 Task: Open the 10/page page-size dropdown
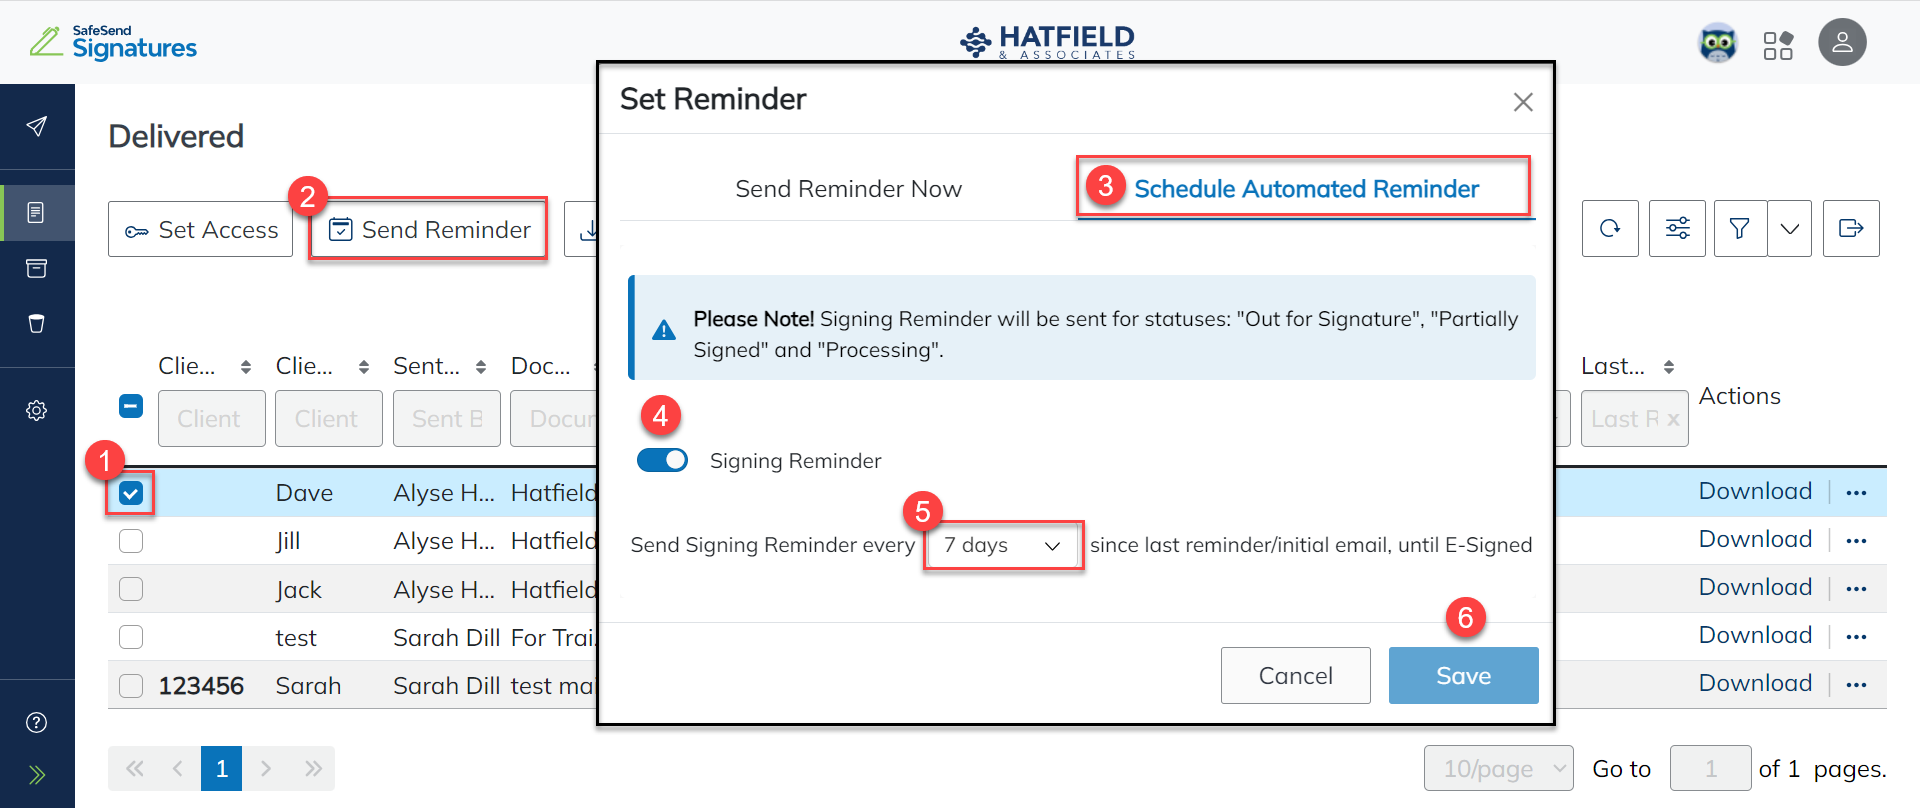point(1499,768)
